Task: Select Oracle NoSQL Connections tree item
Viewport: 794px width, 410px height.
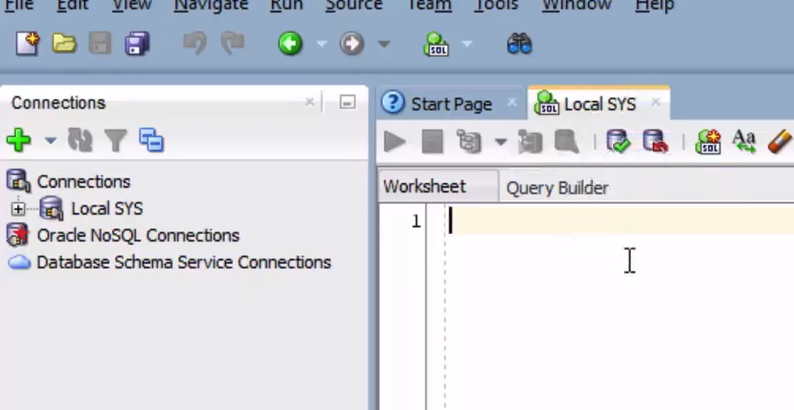Action: [138, 236]
